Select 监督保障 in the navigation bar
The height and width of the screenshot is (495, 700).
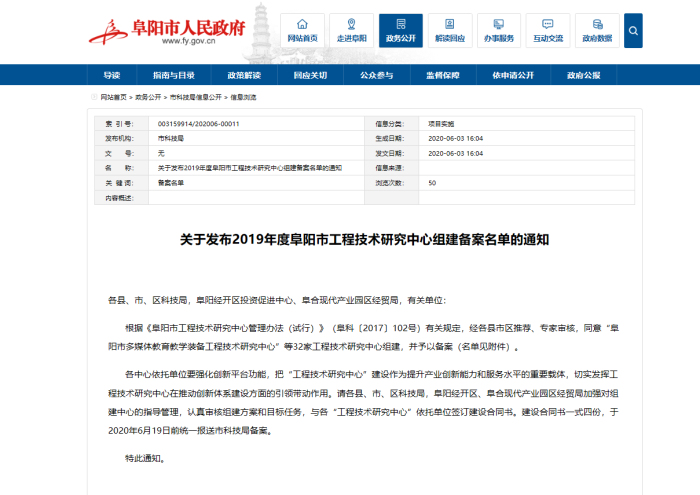point(443,75)
